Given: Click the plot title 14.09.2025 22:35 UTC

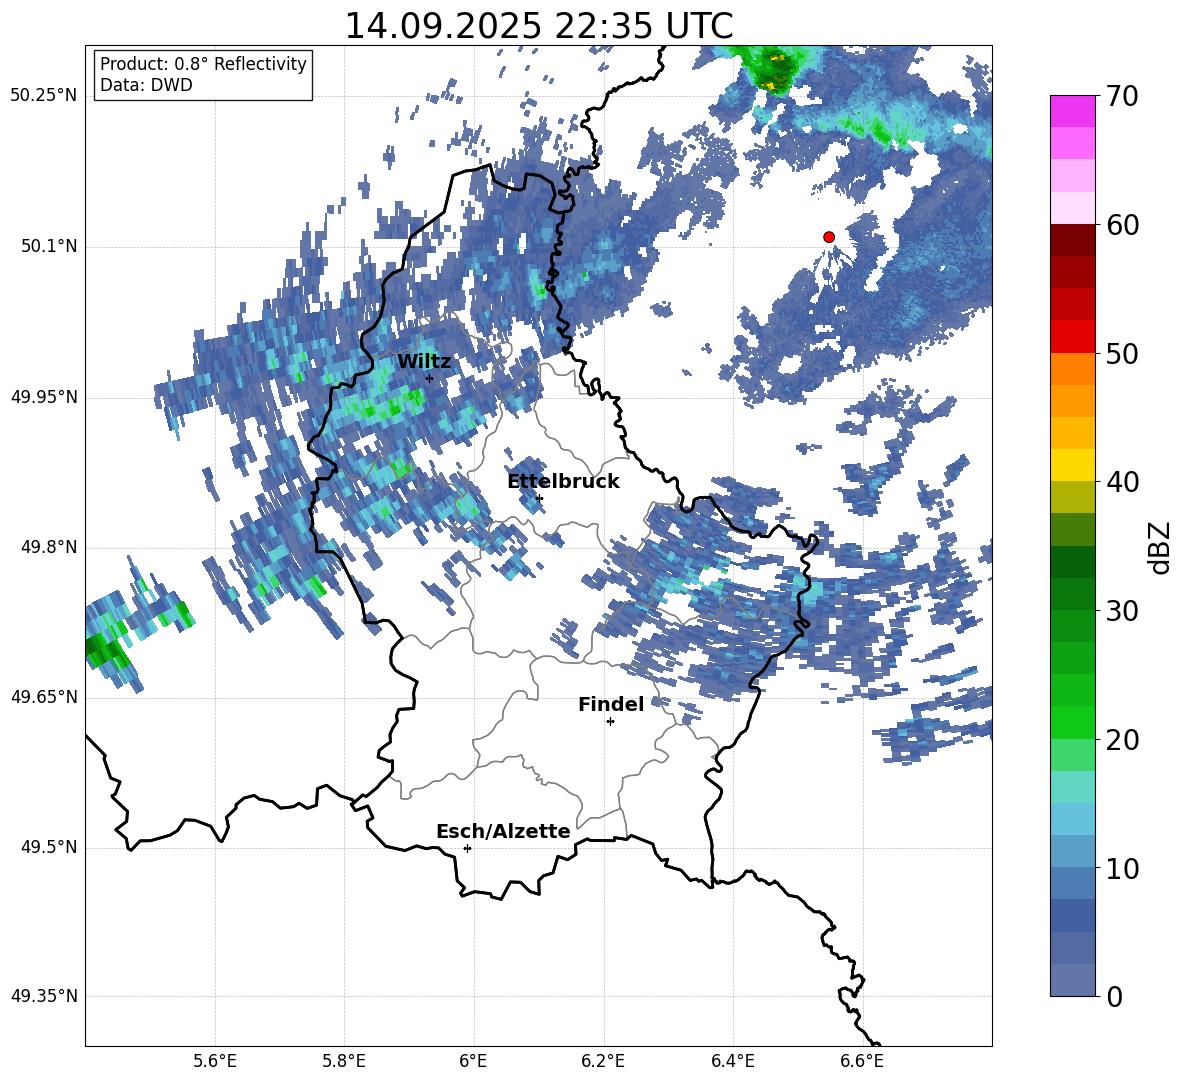Looking at the screenshot, I should (539, 26).
